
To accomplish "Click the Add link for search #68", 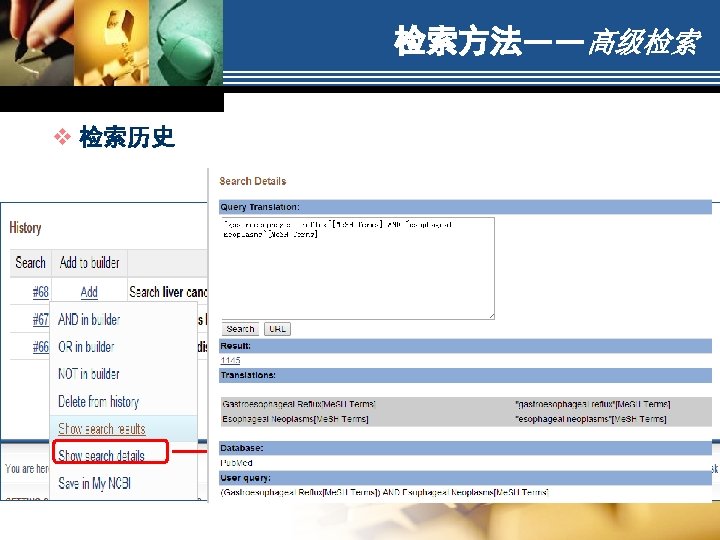I will click(89, 292).
